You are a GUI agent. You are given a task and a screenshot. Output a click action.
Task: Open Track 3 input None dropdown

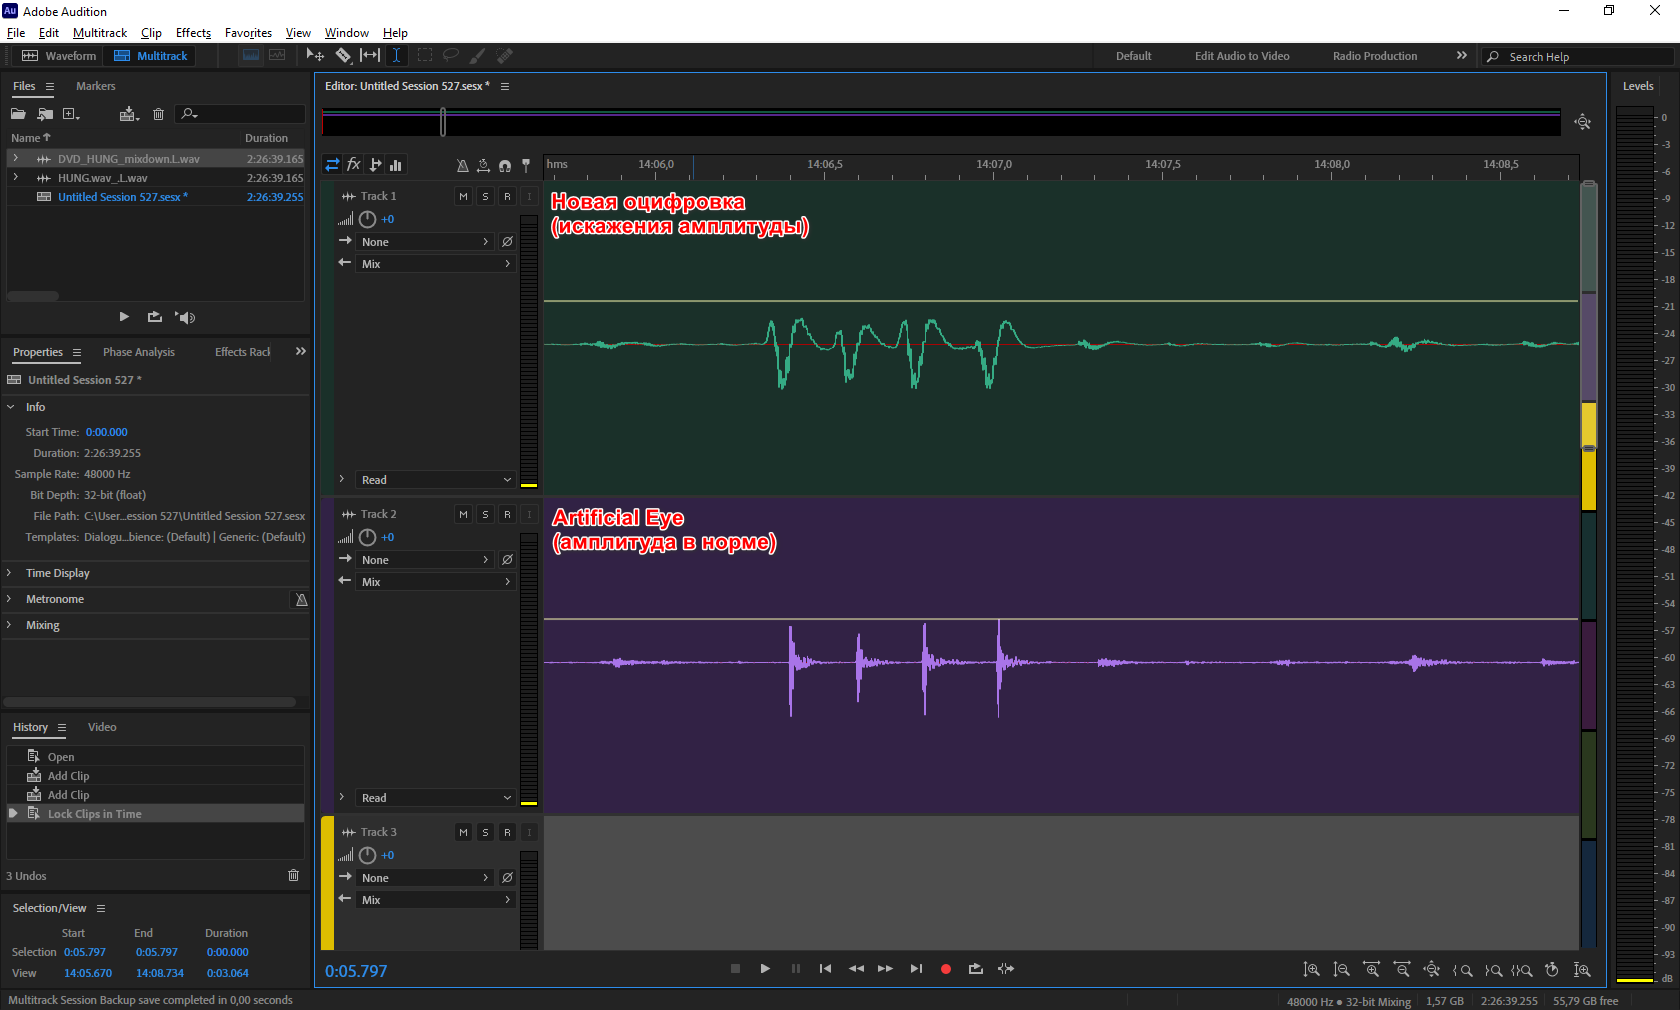point(425,878)
